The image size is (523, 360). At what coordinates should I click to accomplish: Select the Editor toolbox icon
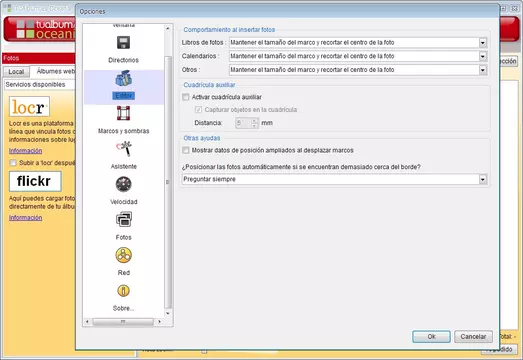pyautogui.click(x=123, y=78)
